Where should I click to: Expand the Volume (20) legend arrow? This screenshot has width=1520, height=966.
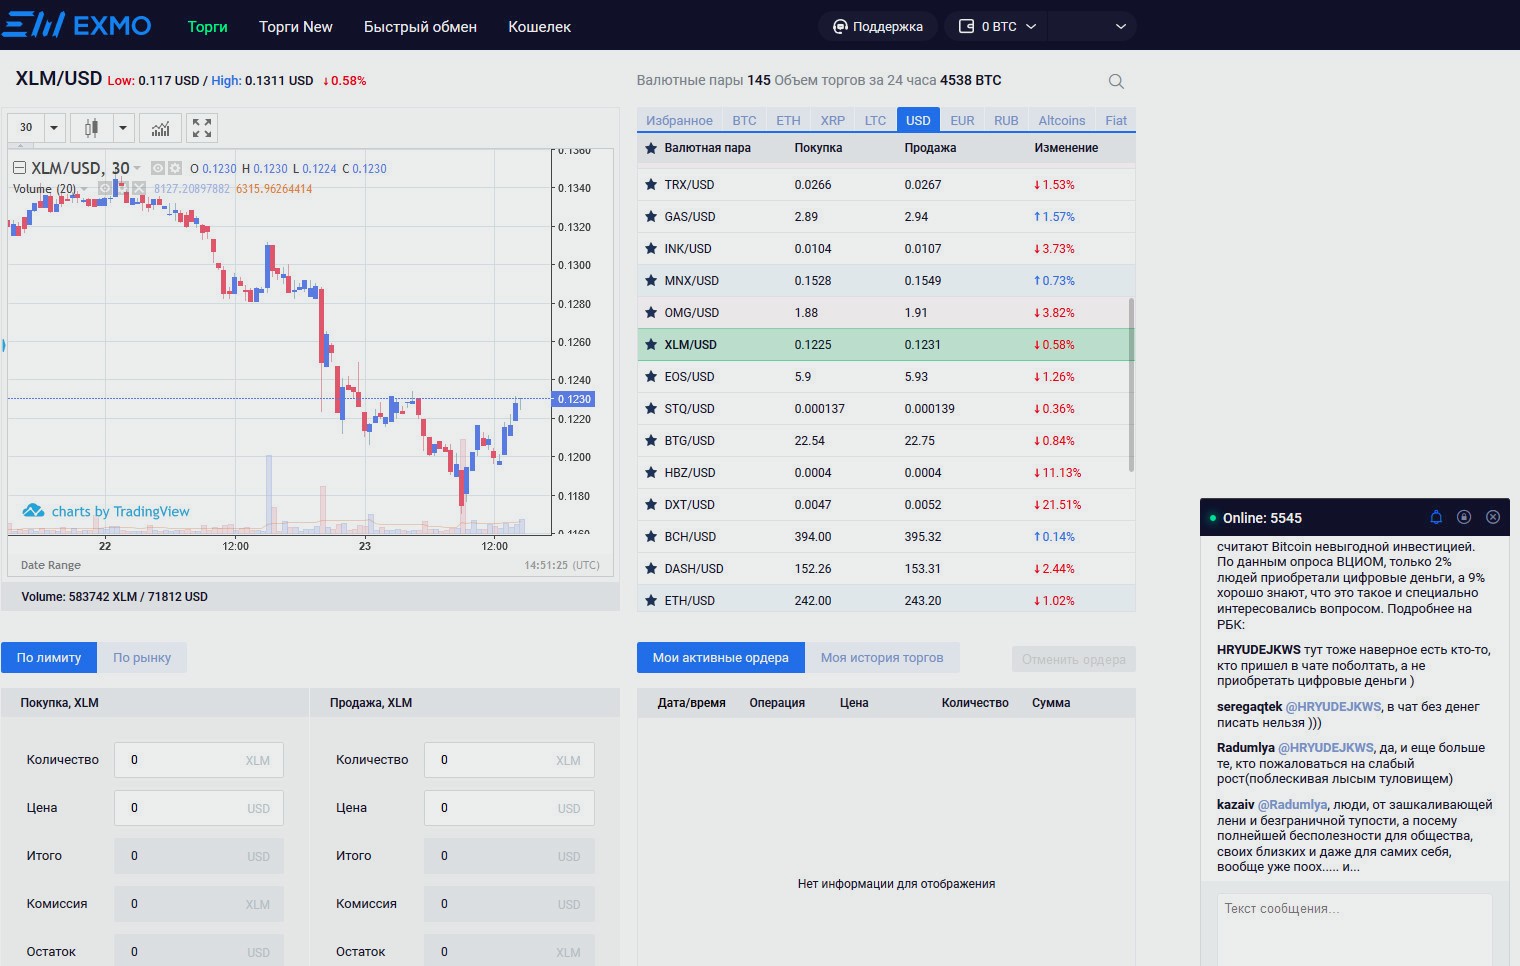click(x=84, y=188)
